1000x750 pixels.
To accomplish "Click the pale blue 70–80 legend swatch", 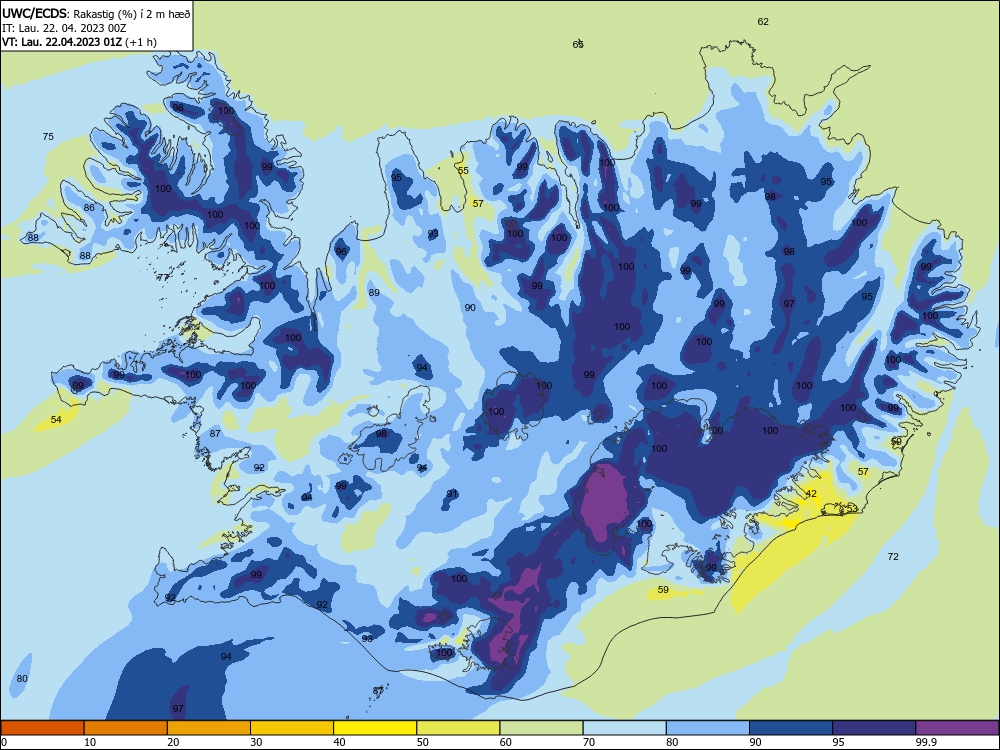I will tap(624, 728).
